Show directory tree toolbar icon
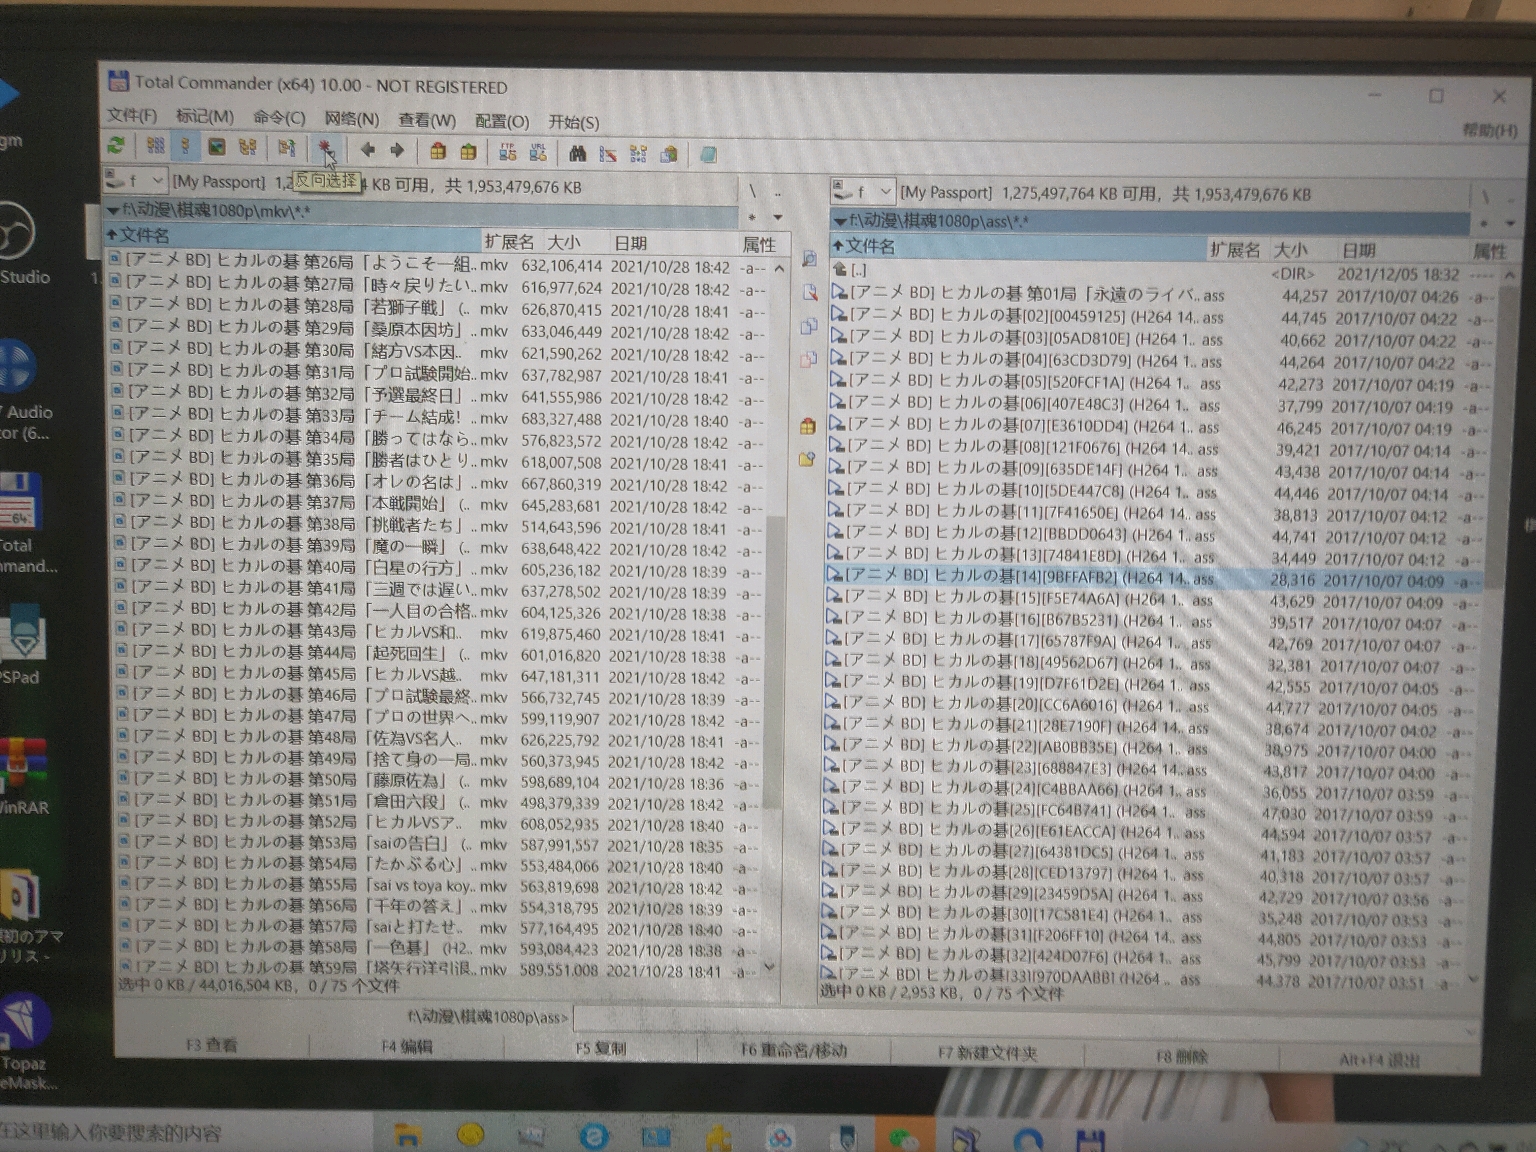The image size is (1536, 1152). [x=247, y=147]
